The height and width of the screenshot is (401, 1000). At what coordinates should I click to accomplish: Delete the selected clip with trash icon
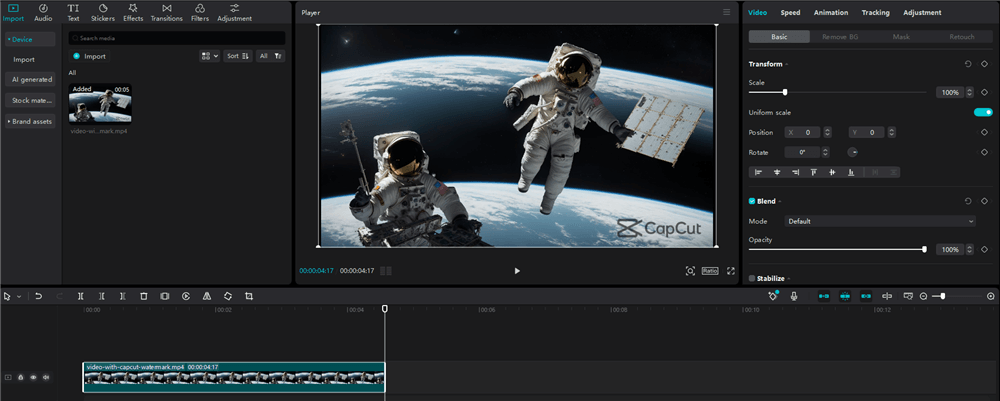(143, 296)
